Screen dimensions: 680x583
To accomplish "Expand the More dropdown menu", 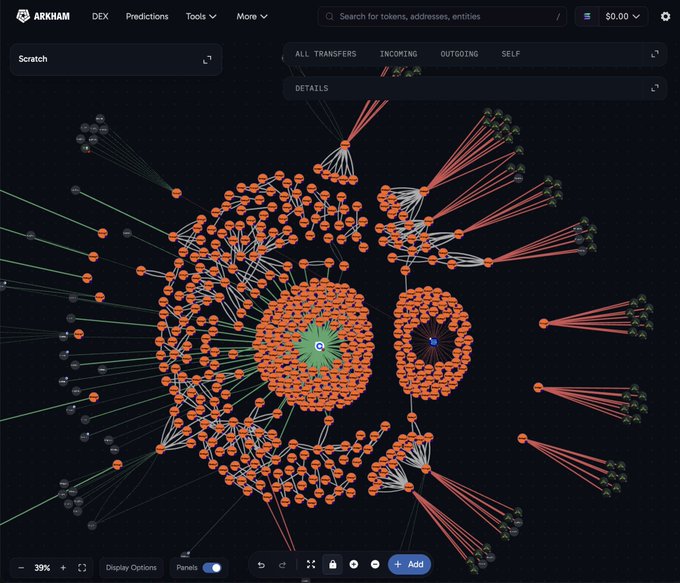I will point(252,16).
